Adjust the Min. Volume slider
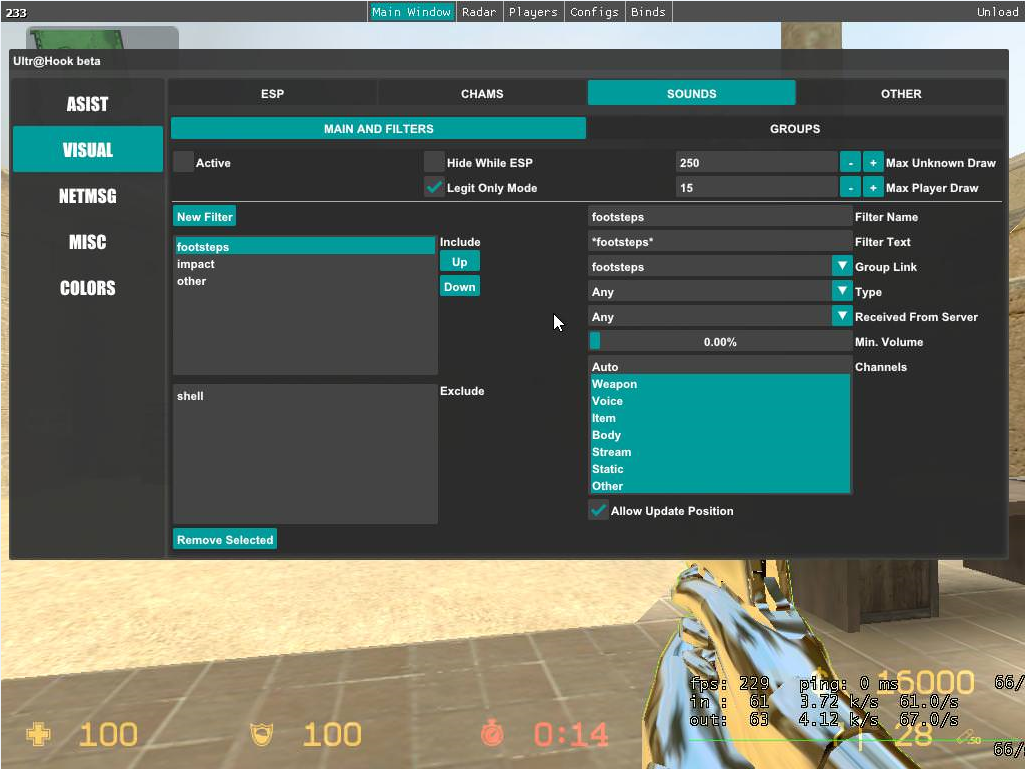This screenshot has height=769, width=1025. (720, 341)
